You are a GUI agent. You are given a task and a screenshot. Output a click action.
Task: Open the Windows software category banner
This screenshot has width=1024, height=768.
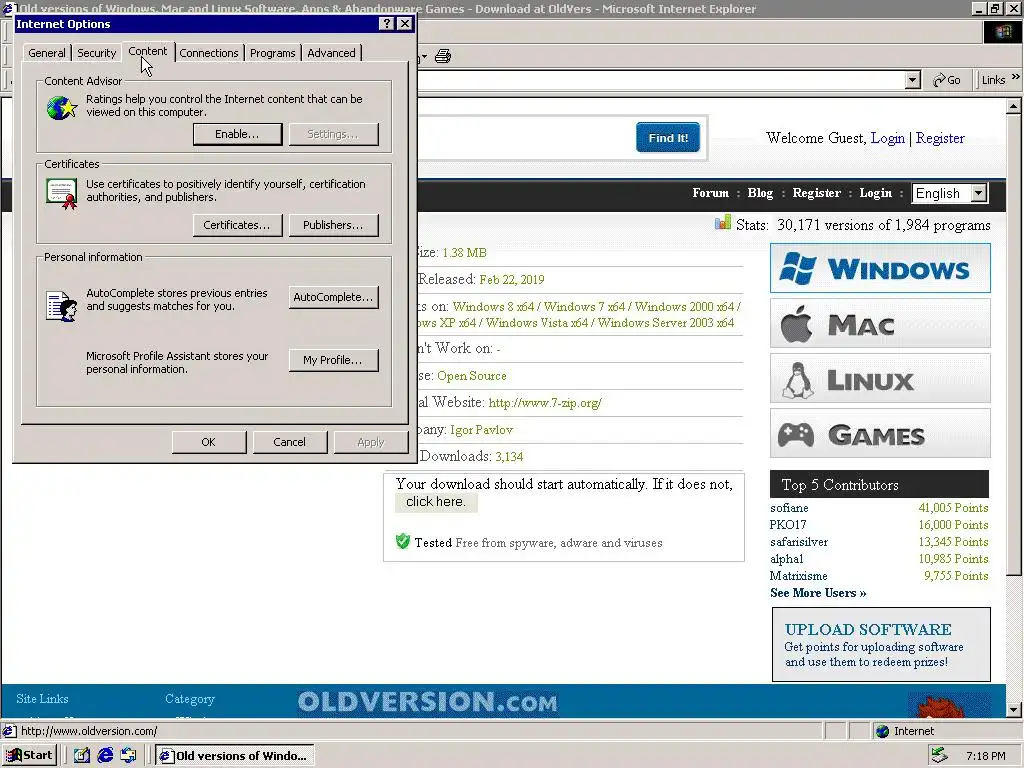(880, 268)
